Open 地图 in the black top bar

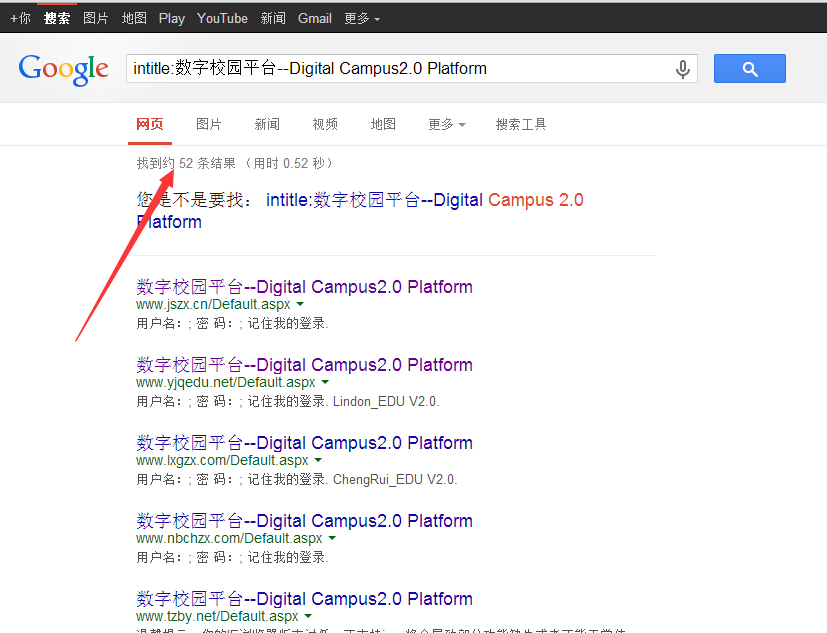coord(134,18)
